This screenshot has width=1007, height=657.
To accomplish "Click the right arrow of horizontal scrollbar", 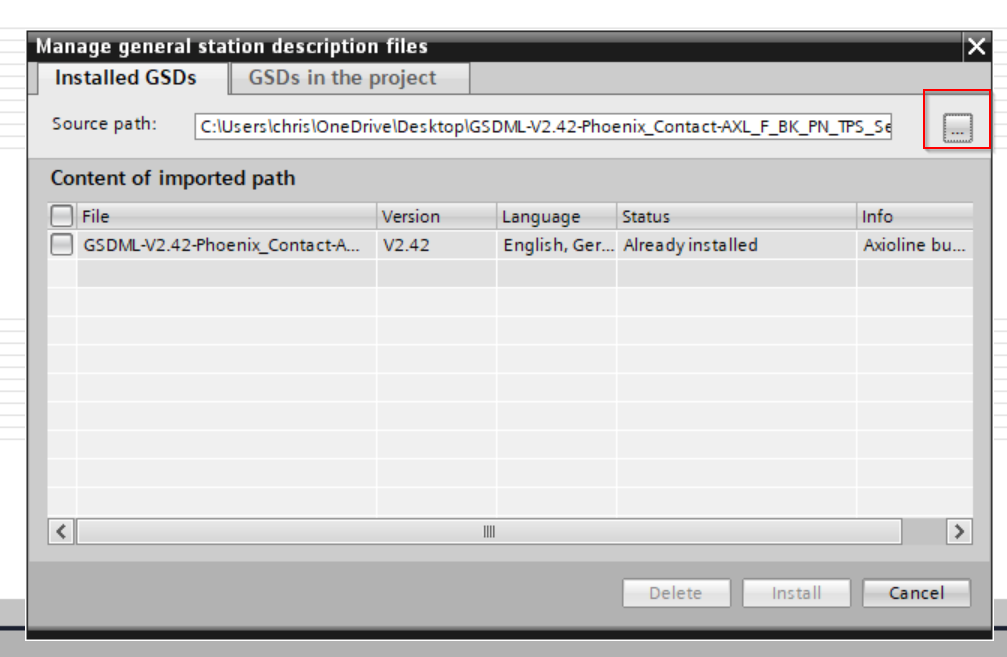I will [x=959, y=532].
